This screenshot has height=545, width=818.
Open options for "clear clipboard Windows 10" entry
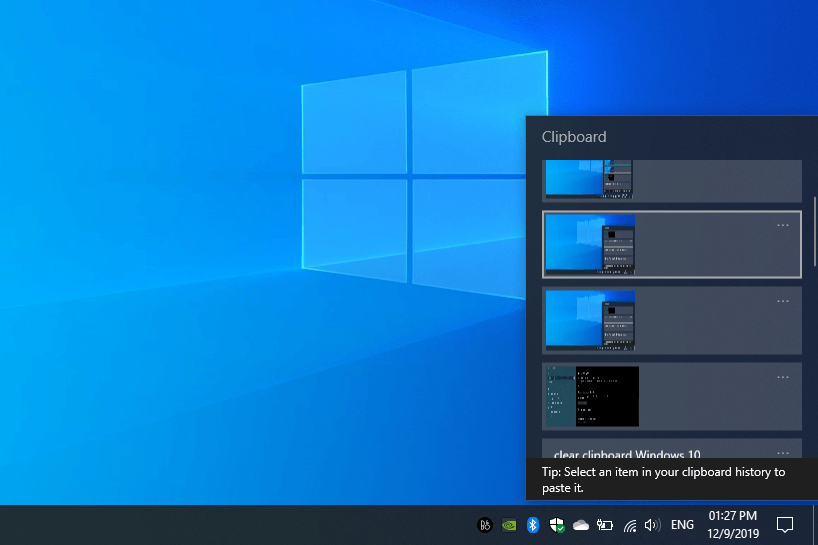coord(783,452)
